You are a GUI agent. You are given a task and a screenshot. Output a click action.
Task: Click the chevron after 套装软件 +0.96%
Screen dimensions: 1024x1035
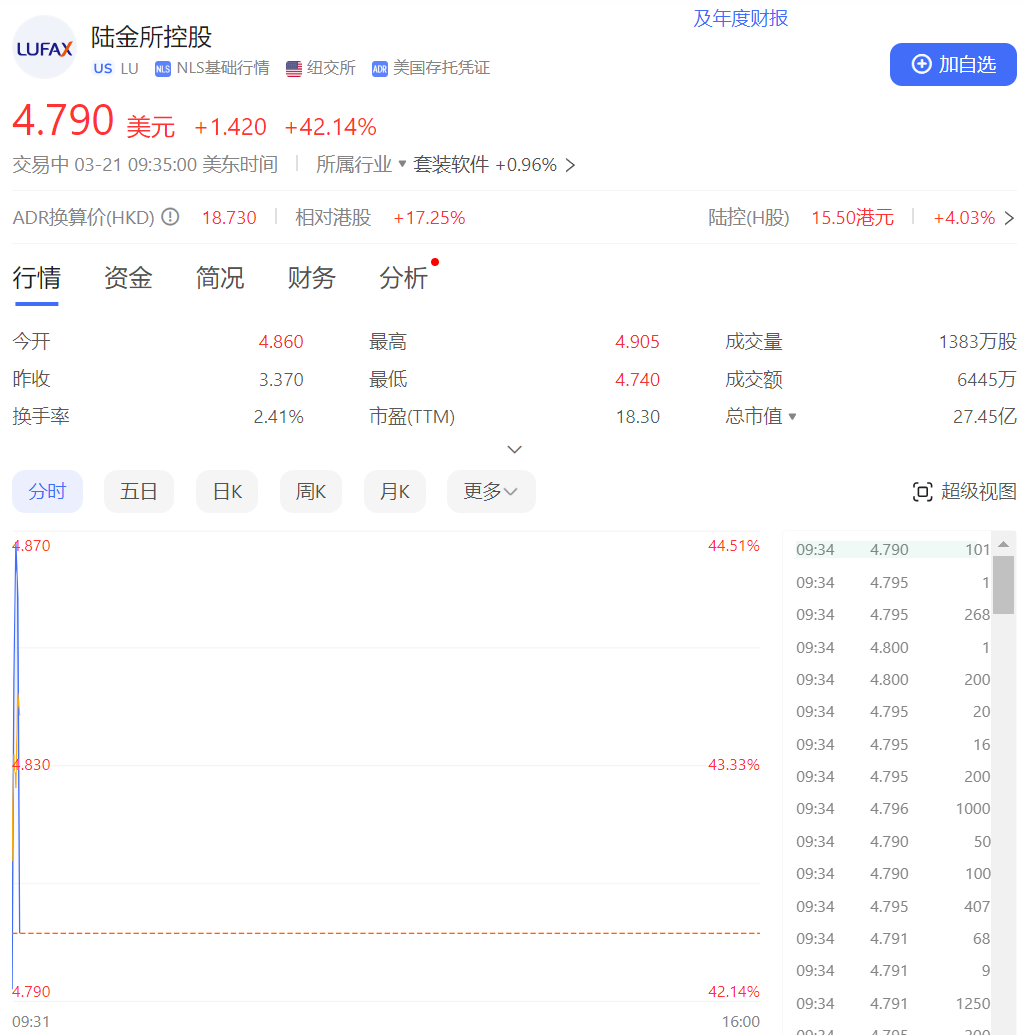(x=570, y=165)
